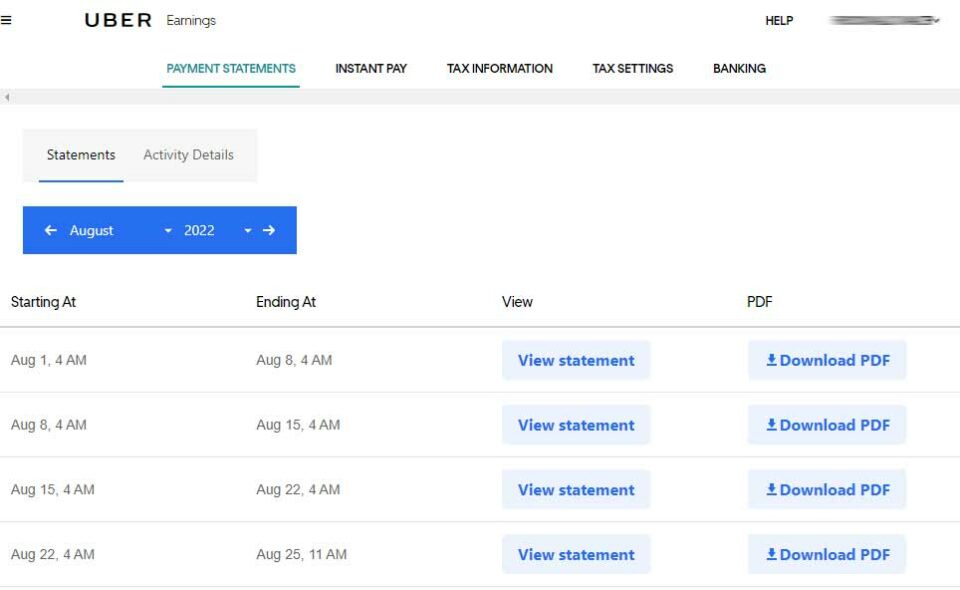Screen dimensions: 960x590
Task: Click the download icon for Aug 22 statement
Action: click(771, 554)
